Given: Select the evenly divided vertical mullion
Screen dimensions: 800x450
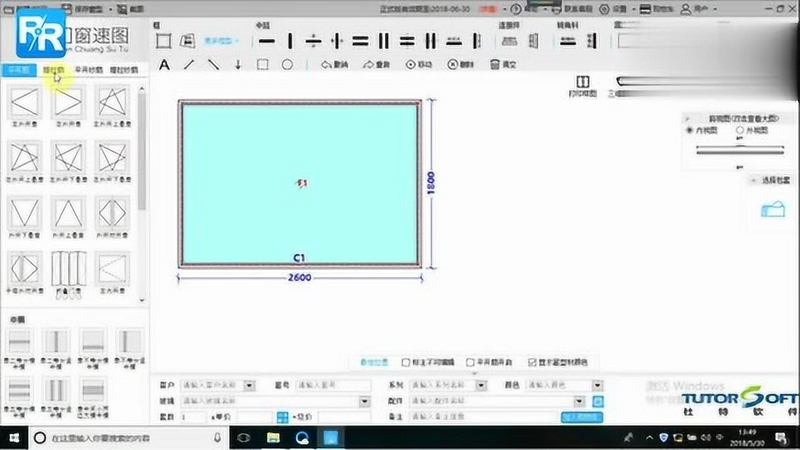Looking at the screenshot, I should point(337,41).
